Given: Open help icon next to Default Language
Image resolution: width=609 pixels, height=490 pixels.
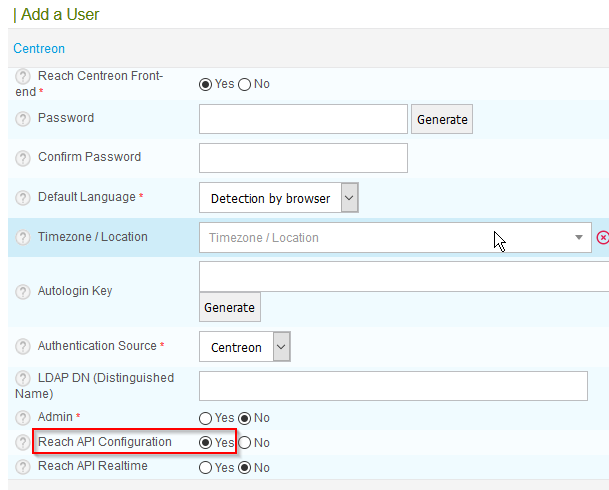Looking at the screenshot, I should (23, 198).
